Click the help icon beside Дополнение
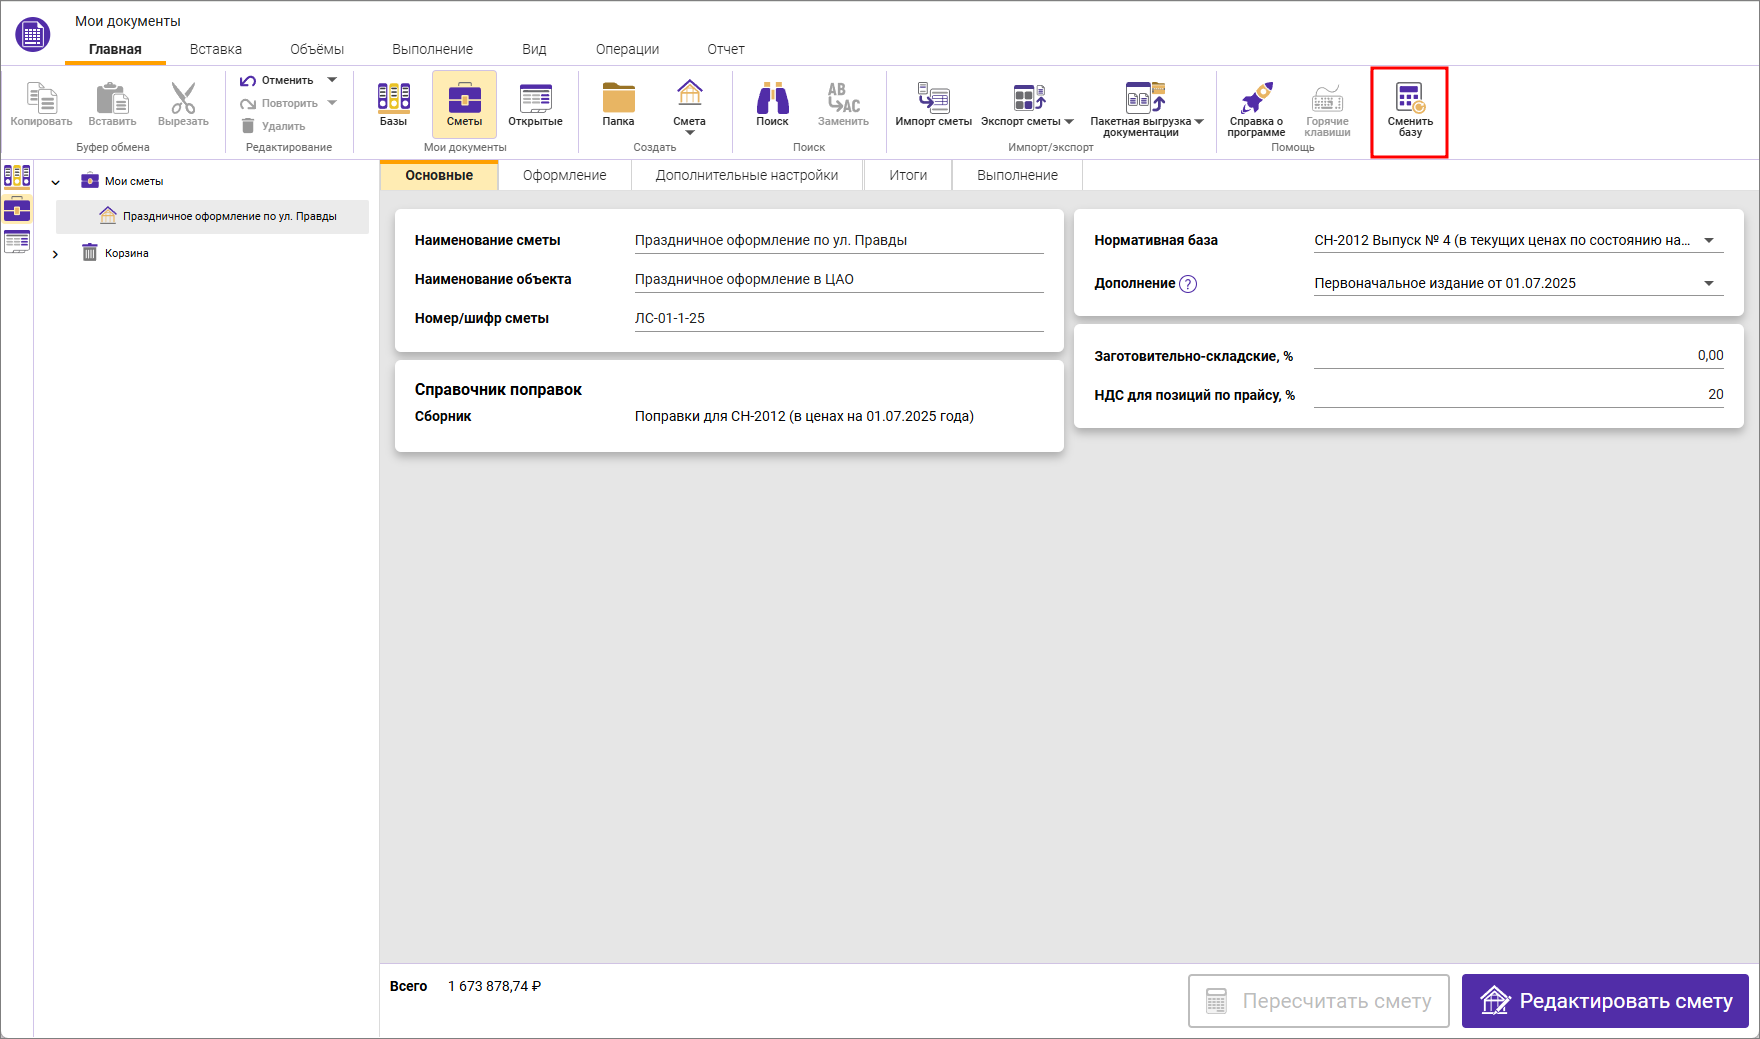Screen dimensions: 1760x1039 tap(1188, 284)
